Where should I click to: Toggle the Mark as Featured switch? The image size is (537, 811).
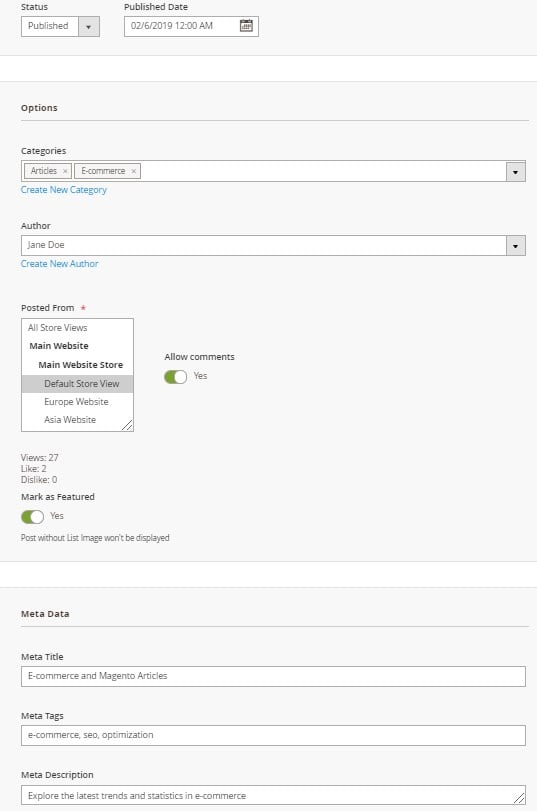[32, 516]
